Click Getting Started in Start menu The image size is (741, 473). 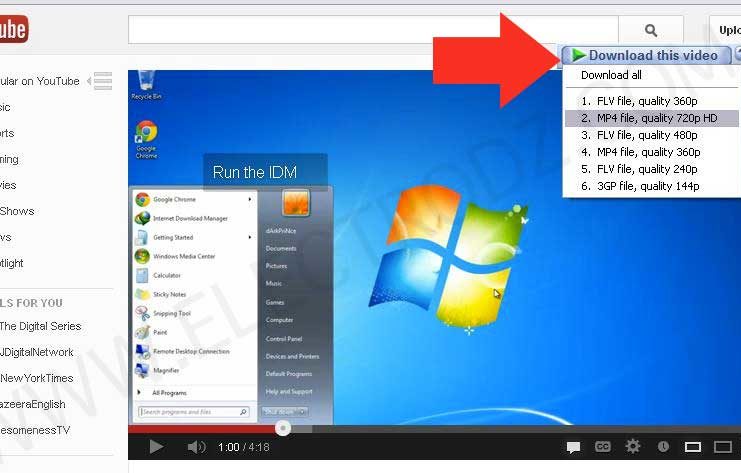[x=173, y=237]
